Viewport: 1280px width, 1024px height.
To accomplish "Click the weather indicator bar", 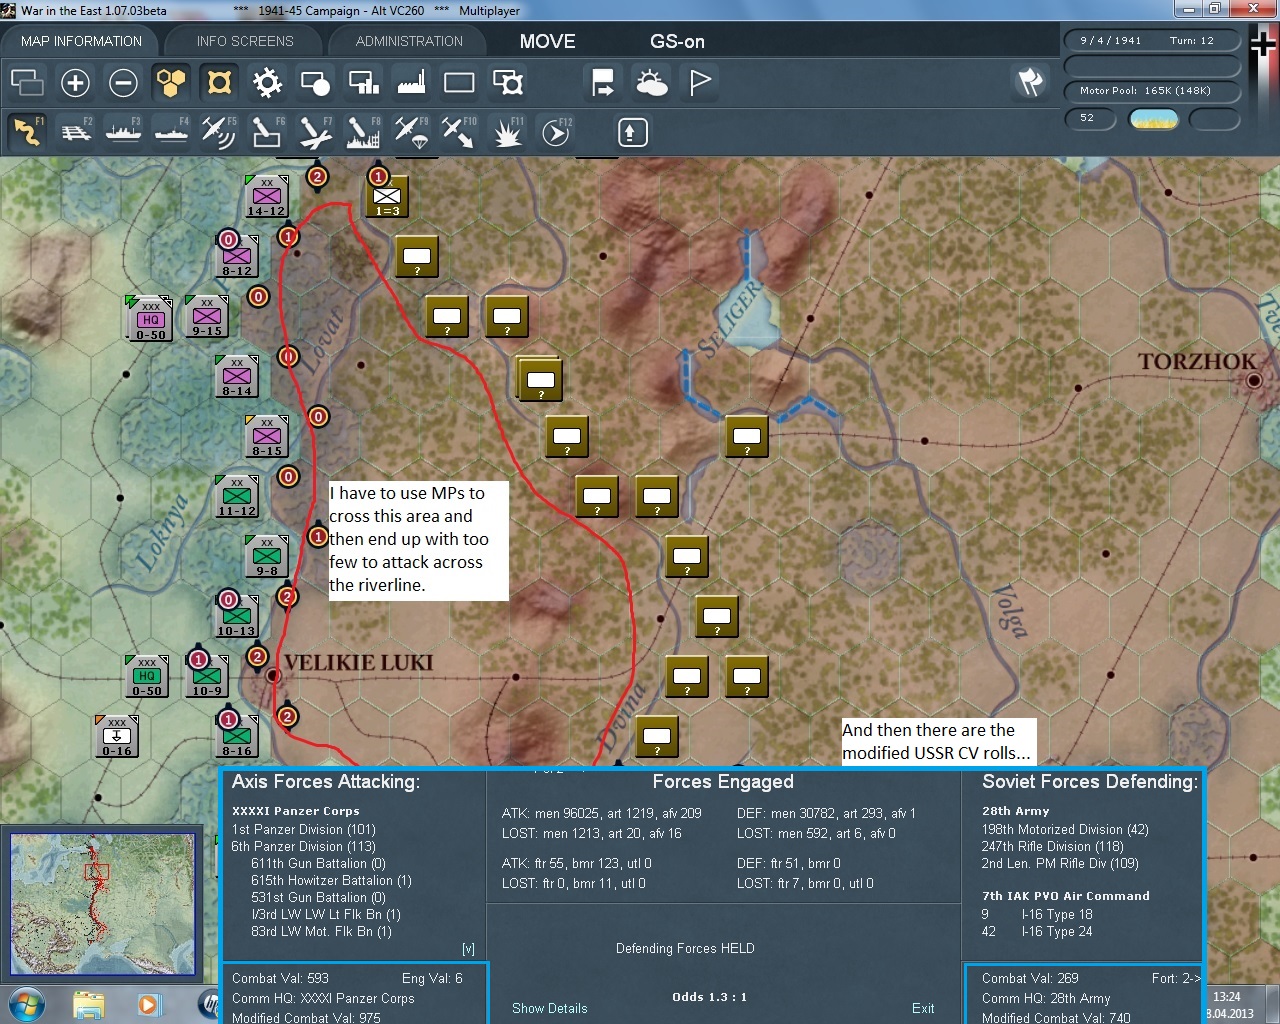I will coord(1154,119).
